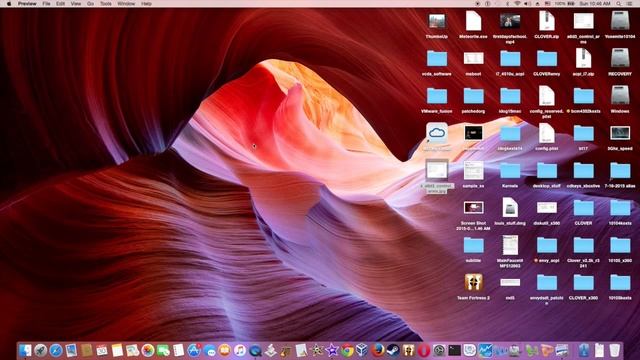Open the Tools menu
The image size is (640, 360).
point(106,4)
